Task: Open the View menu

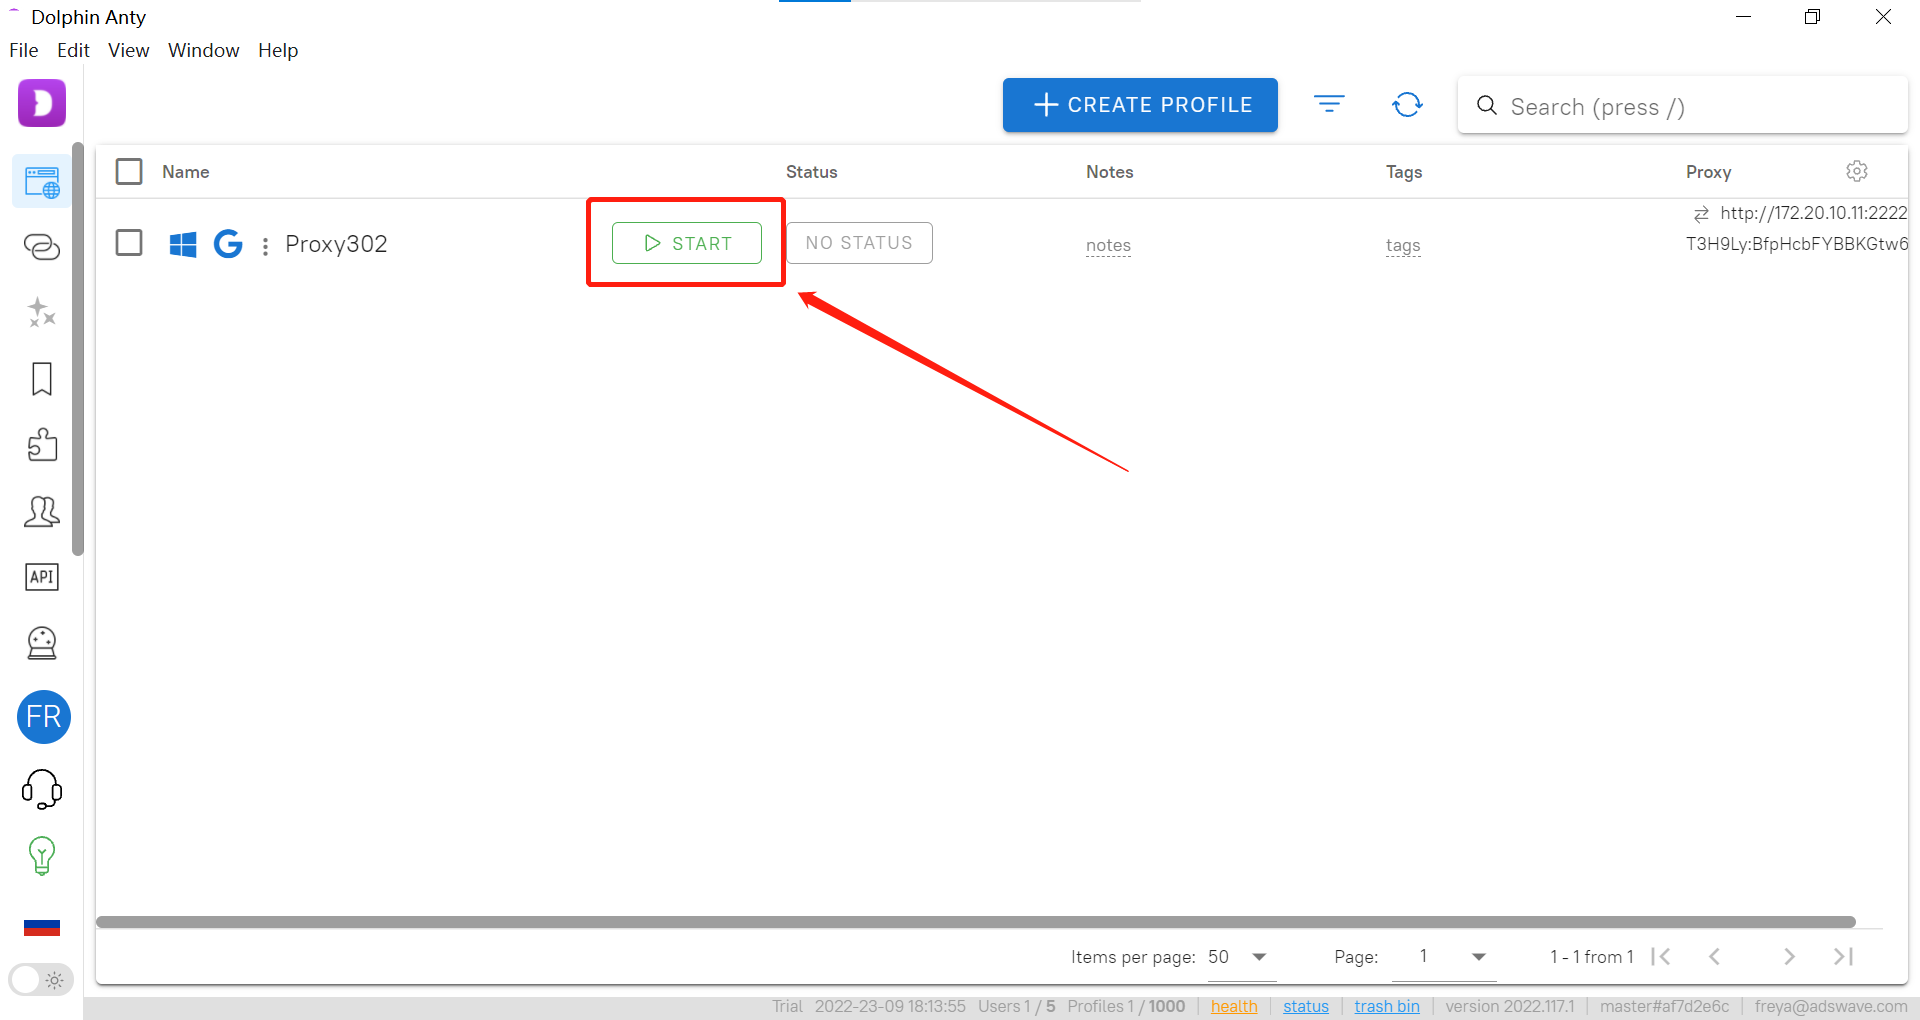Action: pos(128,50)
